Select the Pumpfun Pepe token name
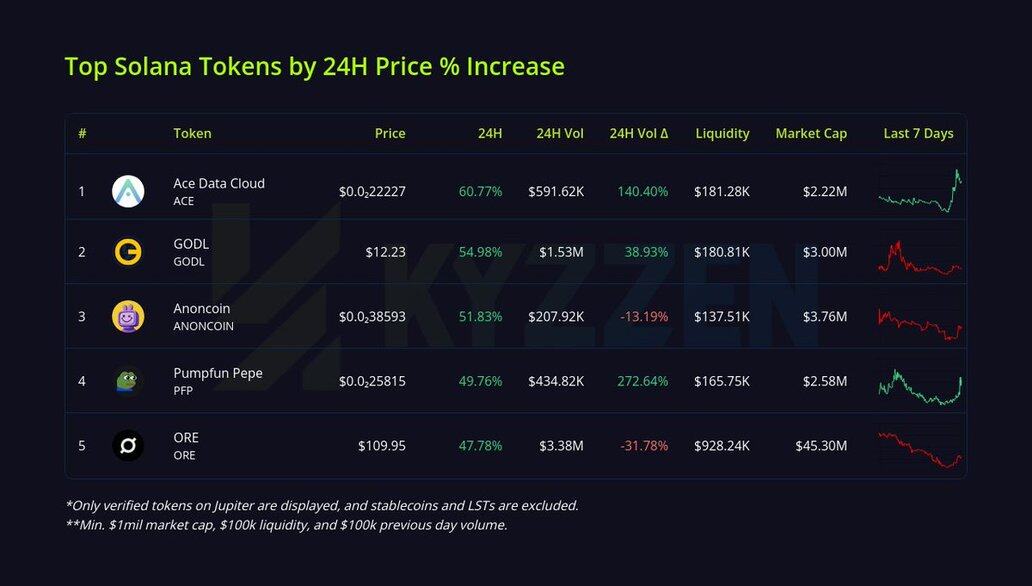The image size is (1032, 586). coord(218,373)
